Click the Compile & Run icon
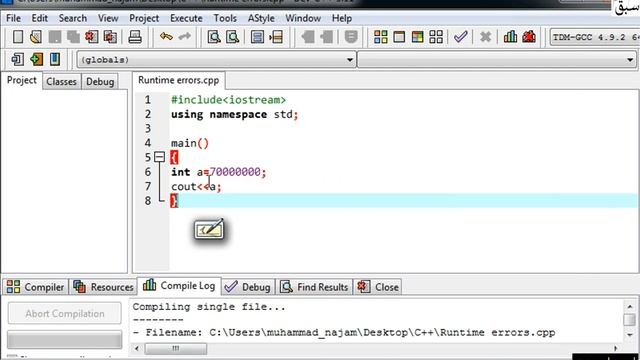 coord(418,37)
